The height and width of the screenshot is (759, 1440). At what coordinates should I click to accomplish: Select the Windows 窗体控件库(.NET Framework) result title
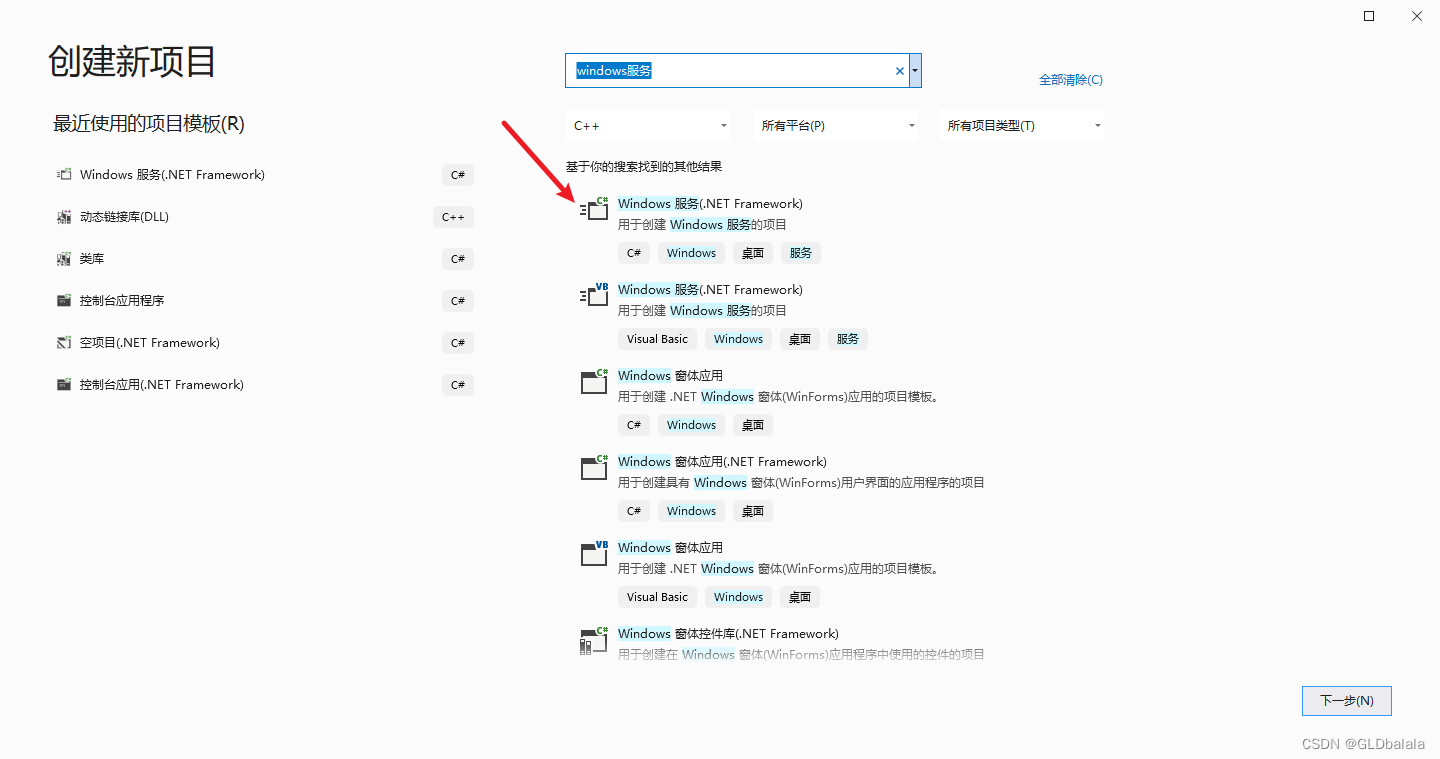(x=728, y=634)
